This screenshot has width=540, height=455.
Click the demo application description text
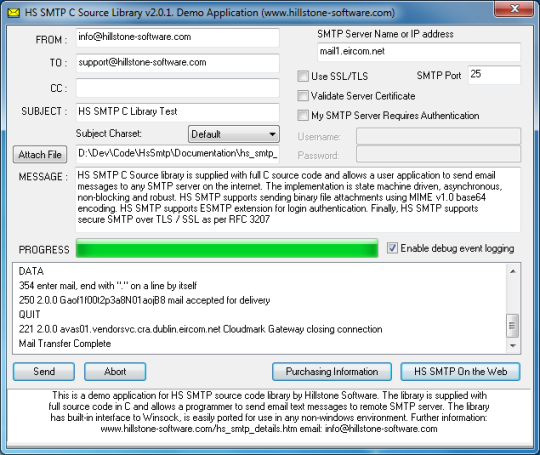click(269, 412)
